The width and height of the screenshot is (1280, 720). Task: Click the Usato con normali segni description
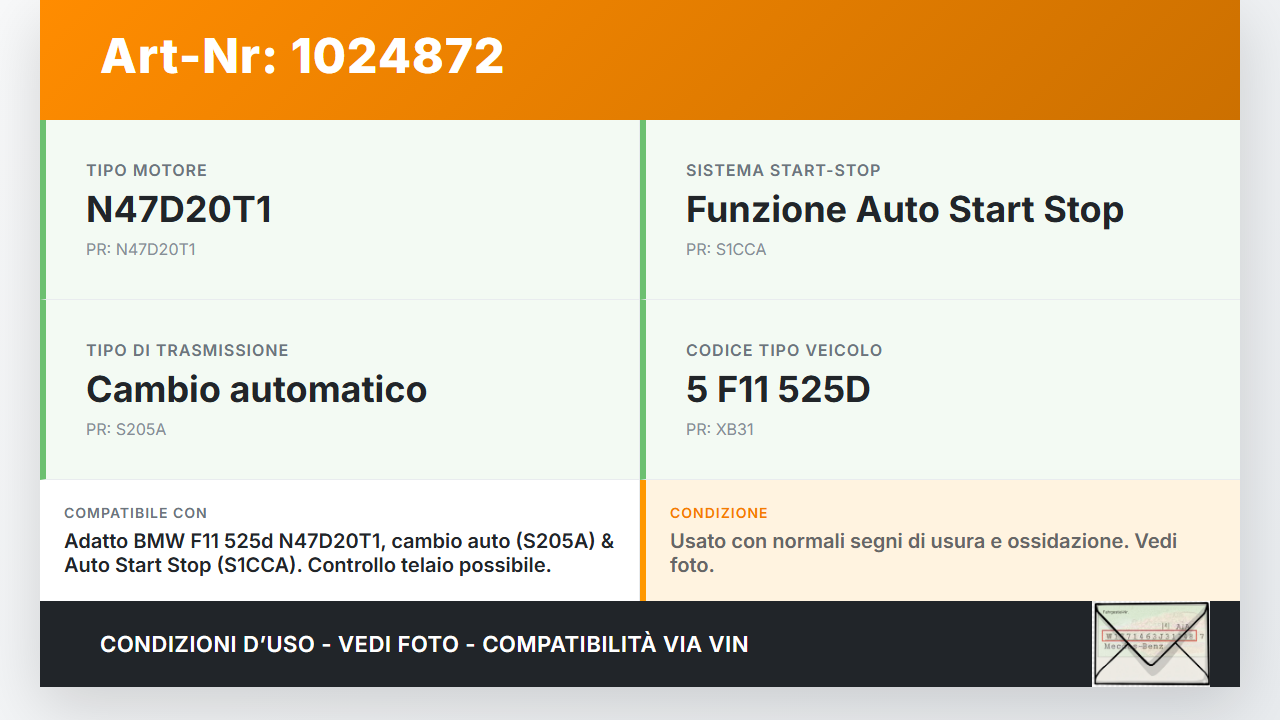coord(923,553)
